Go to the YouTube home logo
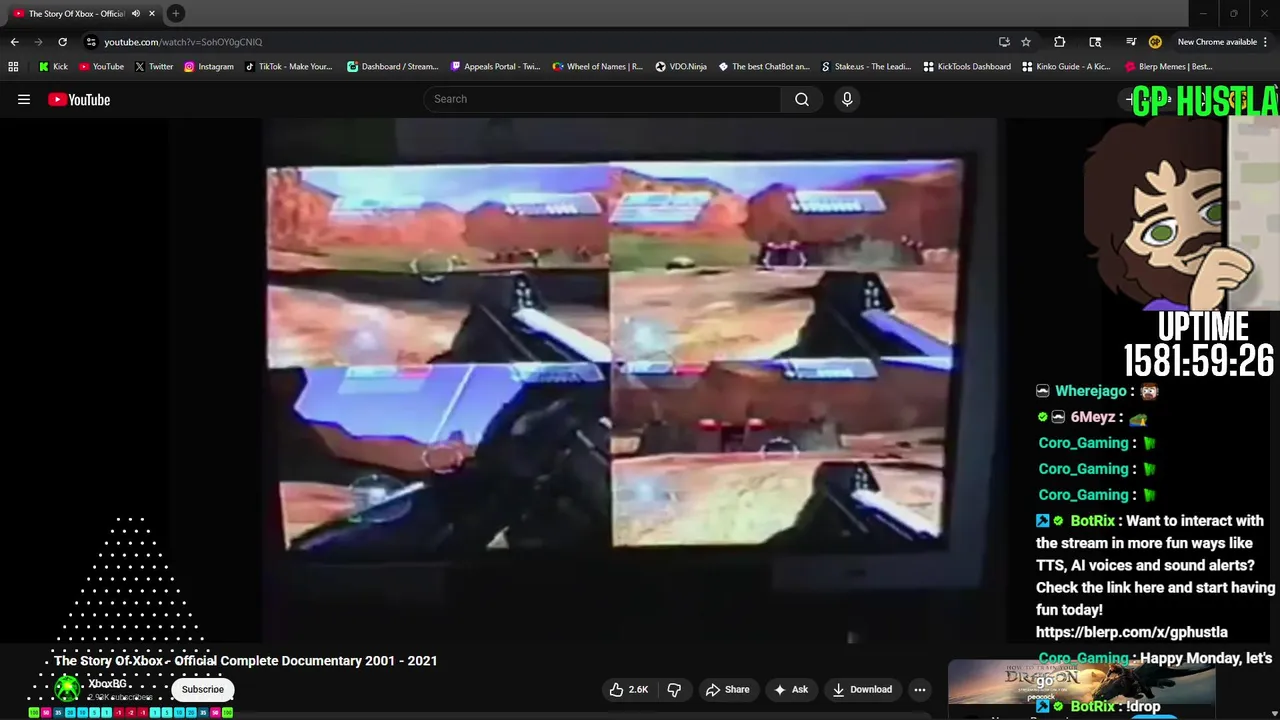This screenshot has width=1280, height=720. click(79, 99)
